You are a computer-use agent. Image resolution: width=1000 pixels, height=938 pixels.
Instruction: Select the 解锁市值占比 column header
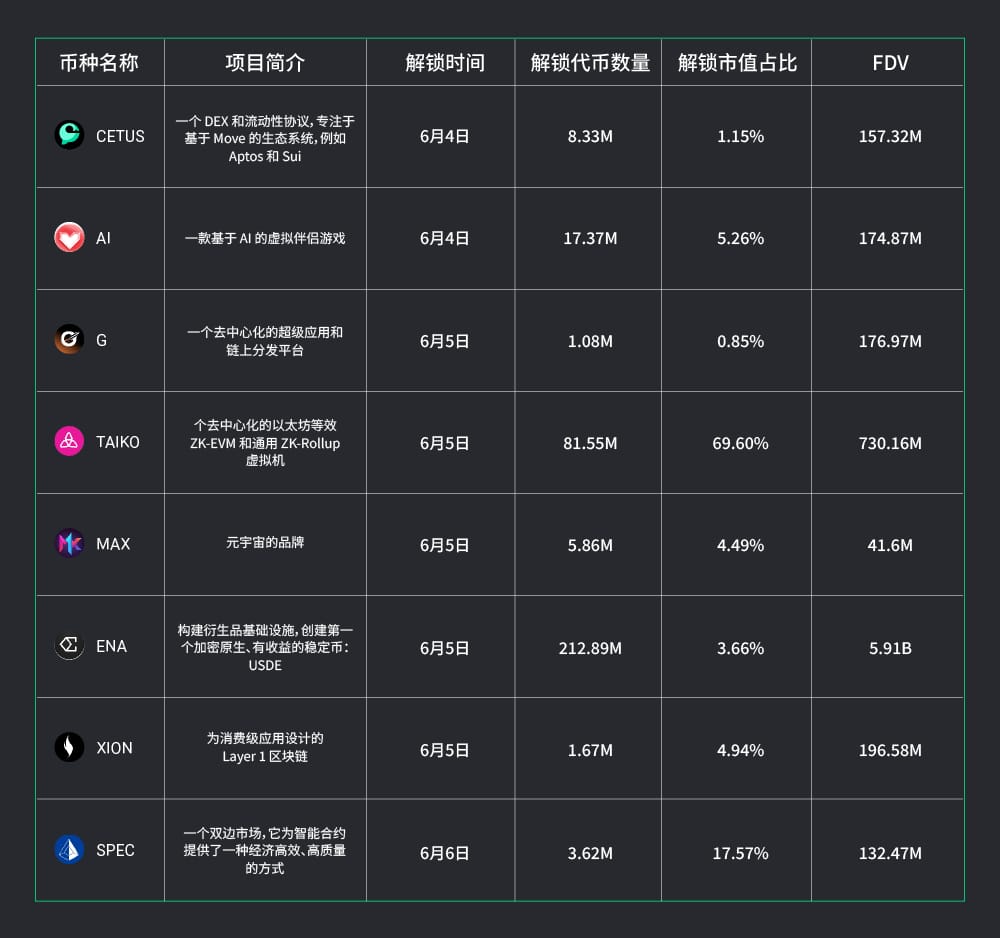click(x=737, y=62)
